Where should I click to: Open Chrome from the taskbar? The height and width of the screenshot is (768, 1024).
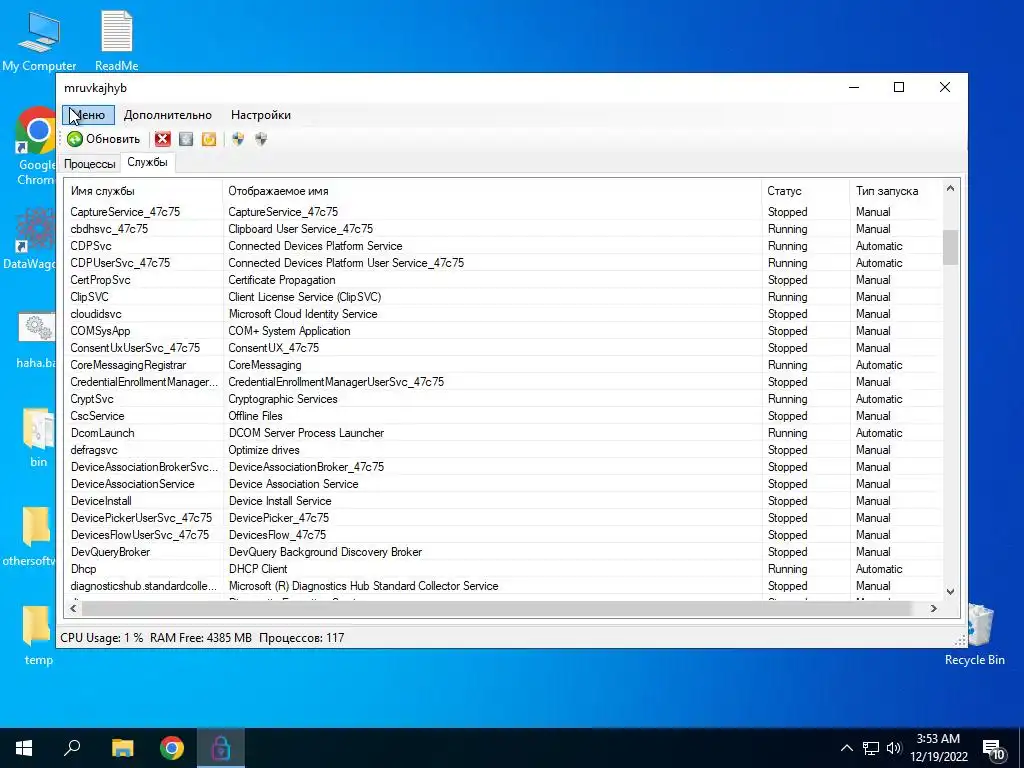click(x=172, y=748)
